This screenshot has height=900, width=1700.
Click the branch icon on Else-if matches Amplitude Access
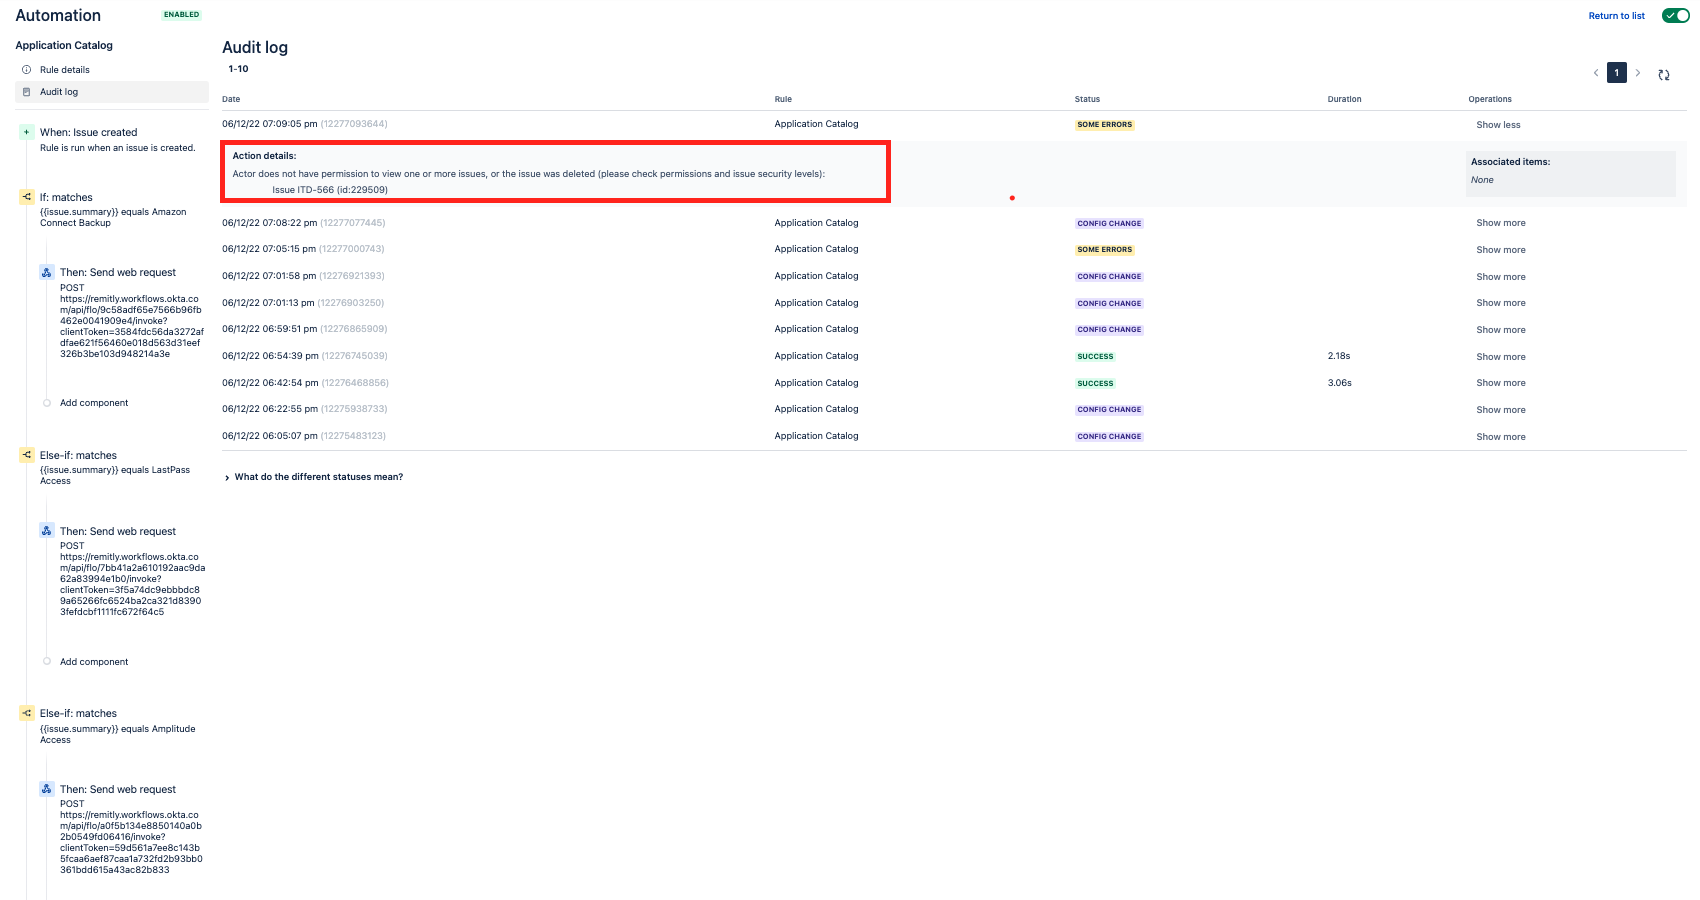(x=26, y=712)
